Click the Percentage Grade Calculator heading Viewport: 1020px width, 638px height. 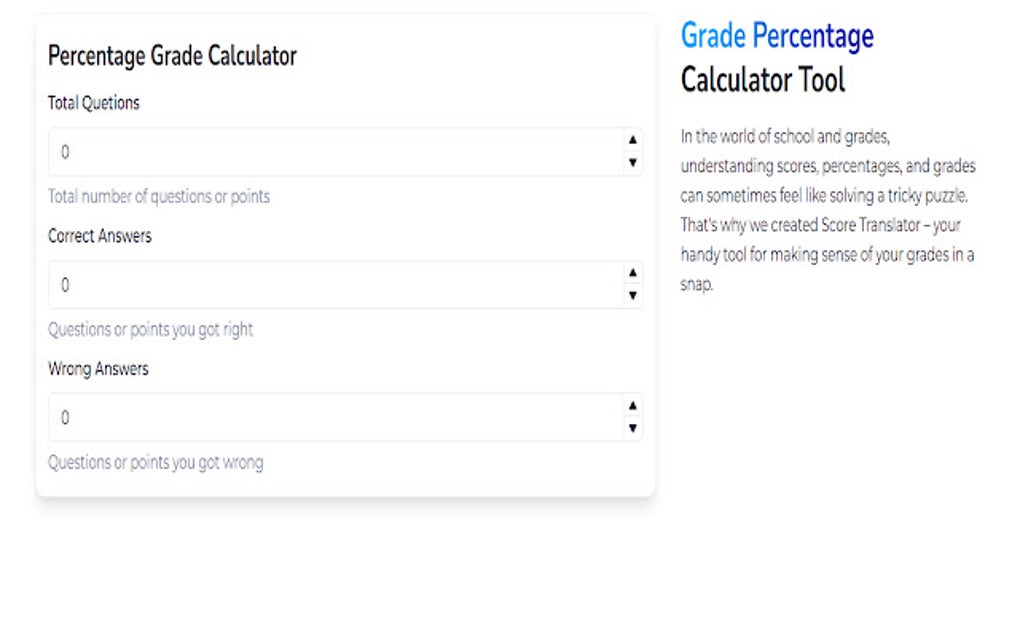pos(172,56)
